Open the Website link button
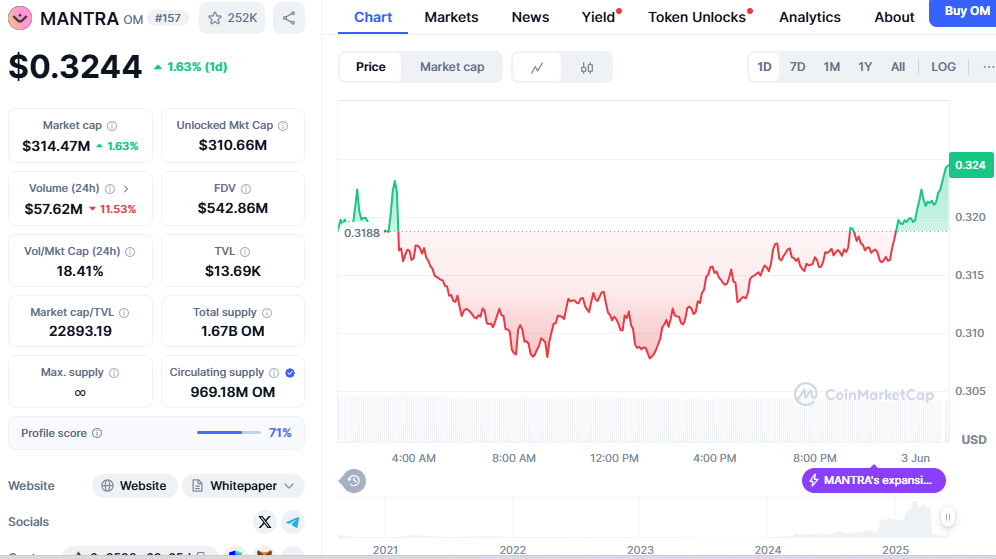This screenshot has width=996, height=559. [x=135, y=486]
